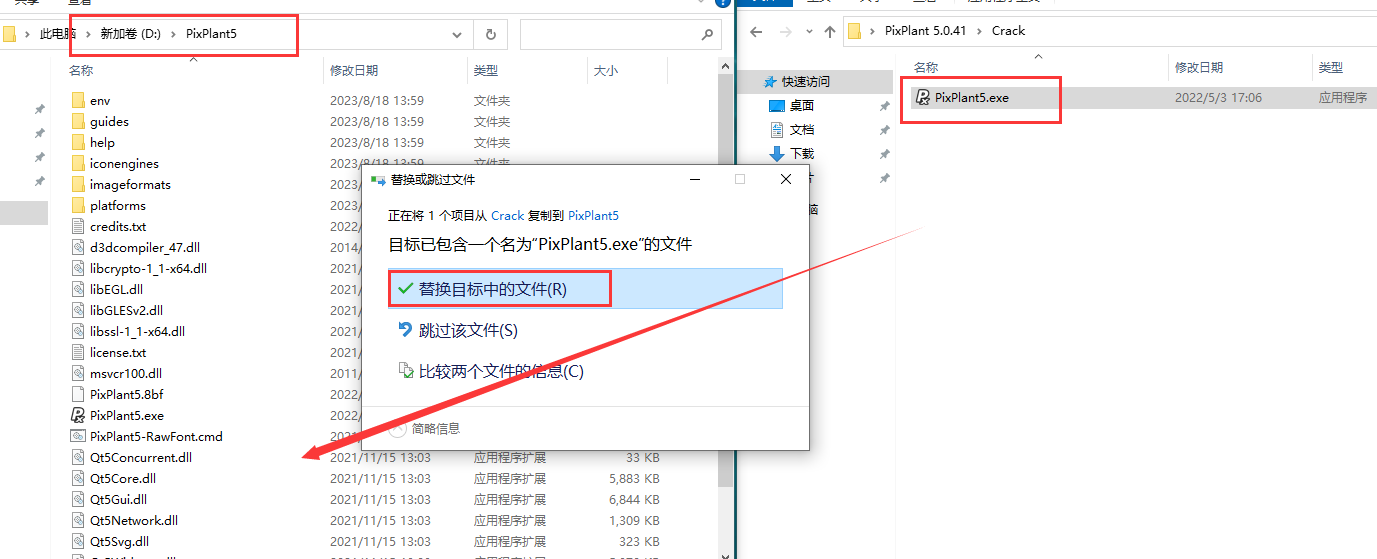Screen dimensions: 1377x559
Task: Click the 1,309 KB size cell
Action: [x=634, y=520]
